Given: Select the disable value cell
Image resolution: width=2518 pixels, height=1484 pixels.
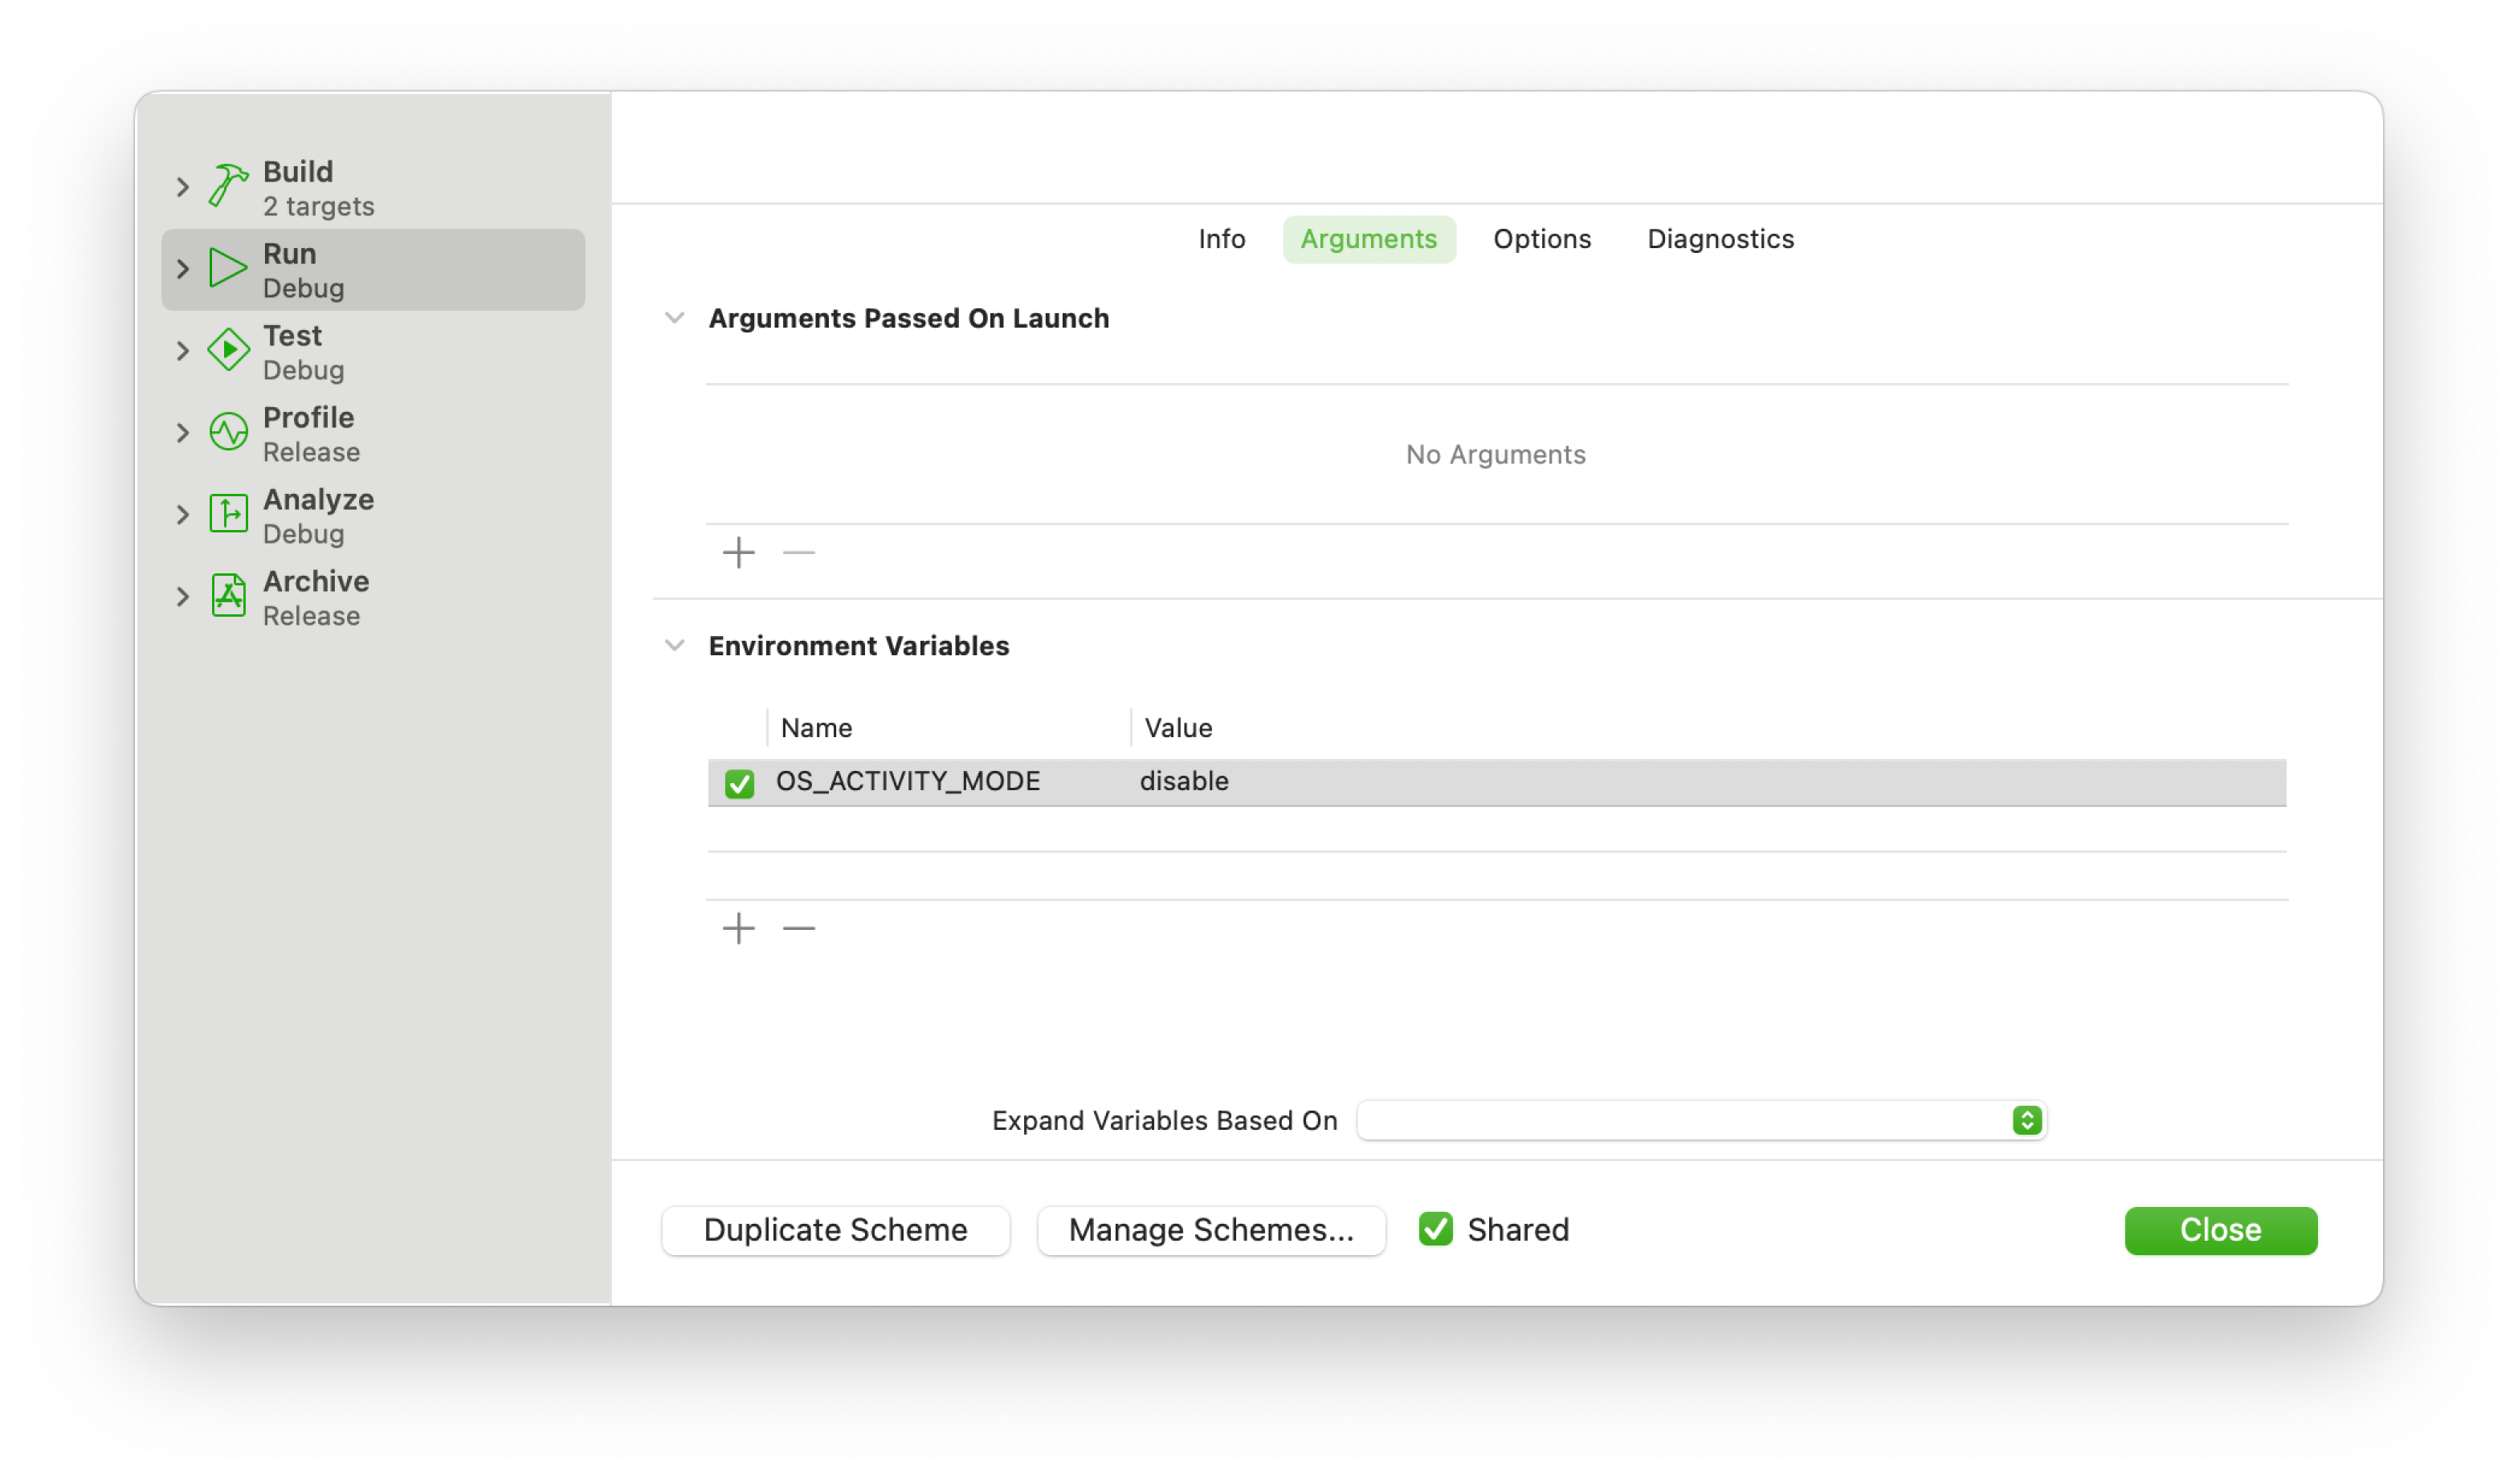Looking at the screenshot, I should (x=1184, y=782).
